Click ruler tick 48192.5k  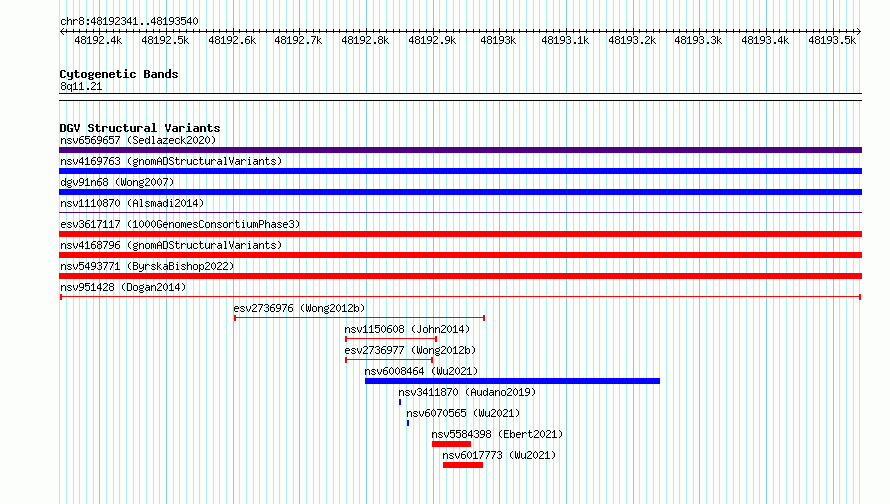pos(165,40)
